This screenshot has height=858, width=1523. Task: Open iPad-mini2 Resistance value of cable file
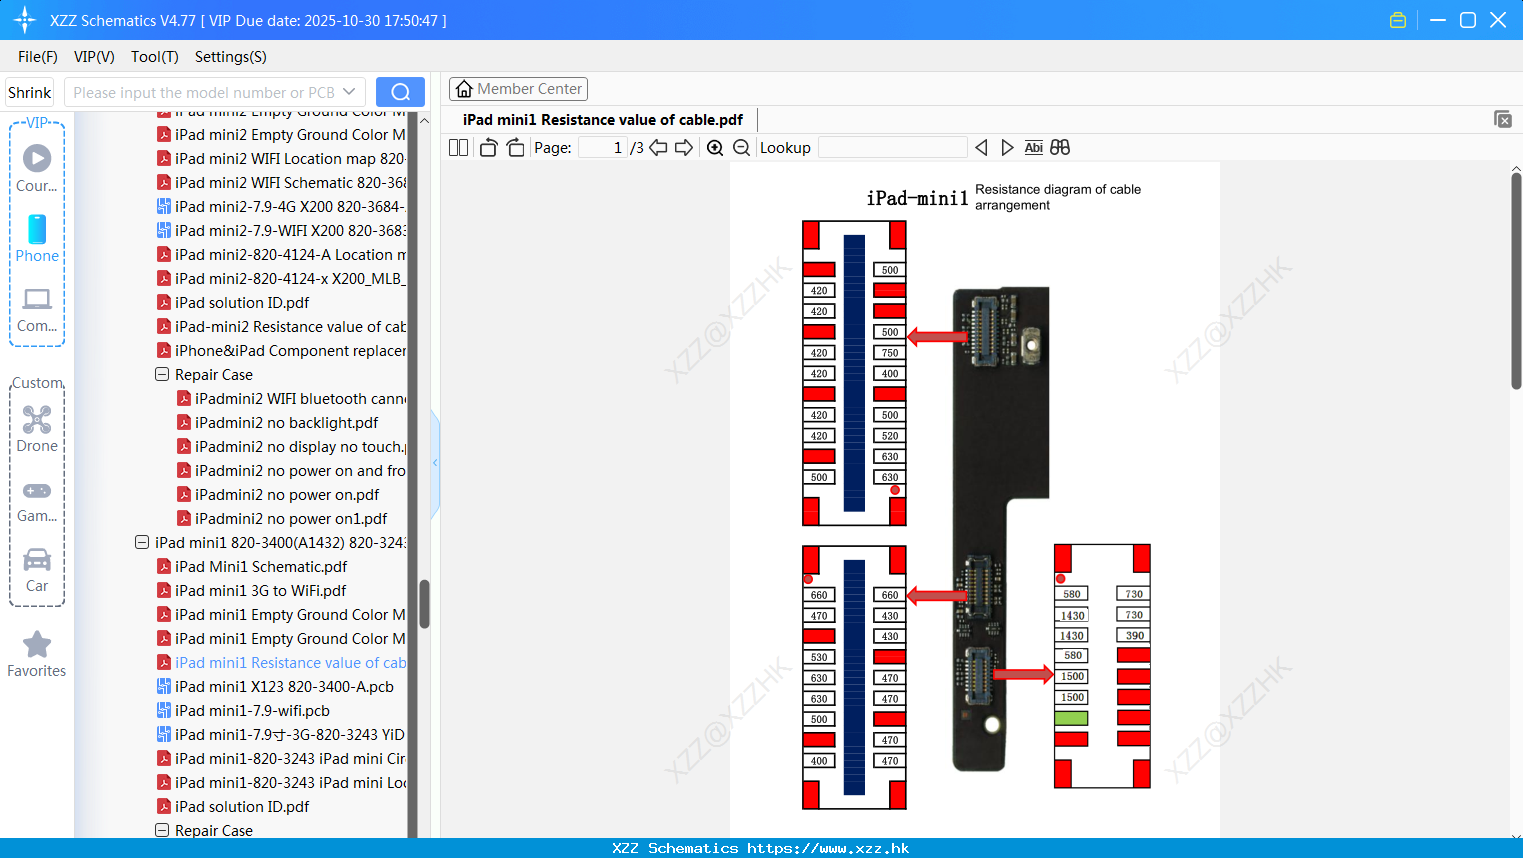(281, 327)
